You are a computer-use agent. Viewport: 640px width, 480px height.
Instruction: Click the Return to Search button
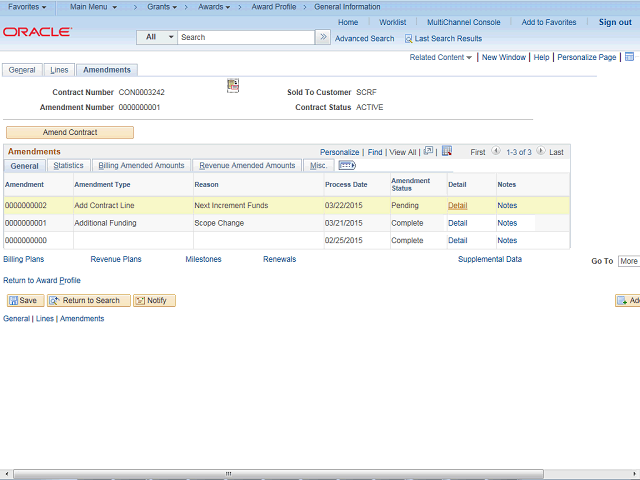click(89, 300)
